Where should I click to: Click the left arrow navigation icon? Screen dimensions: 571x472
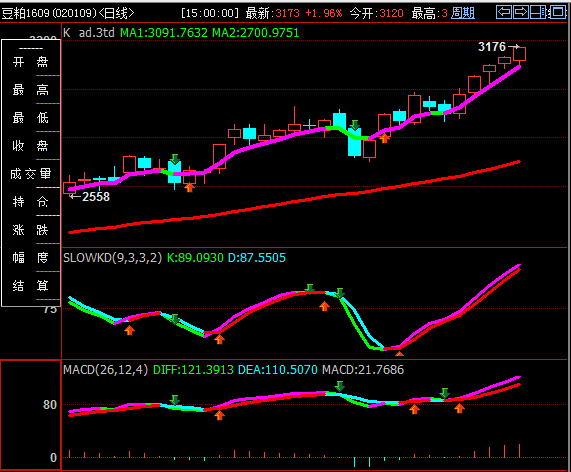click(504, 12)
